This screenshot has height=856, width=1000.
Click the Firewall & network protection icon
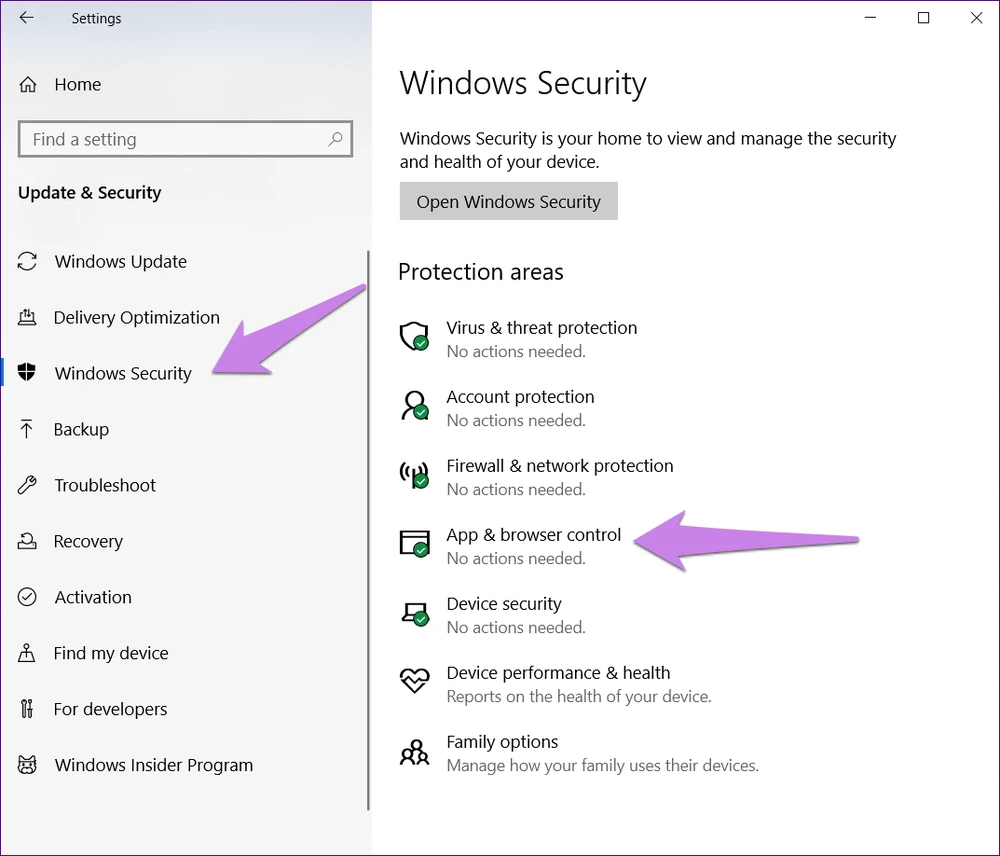click(414, 474)
